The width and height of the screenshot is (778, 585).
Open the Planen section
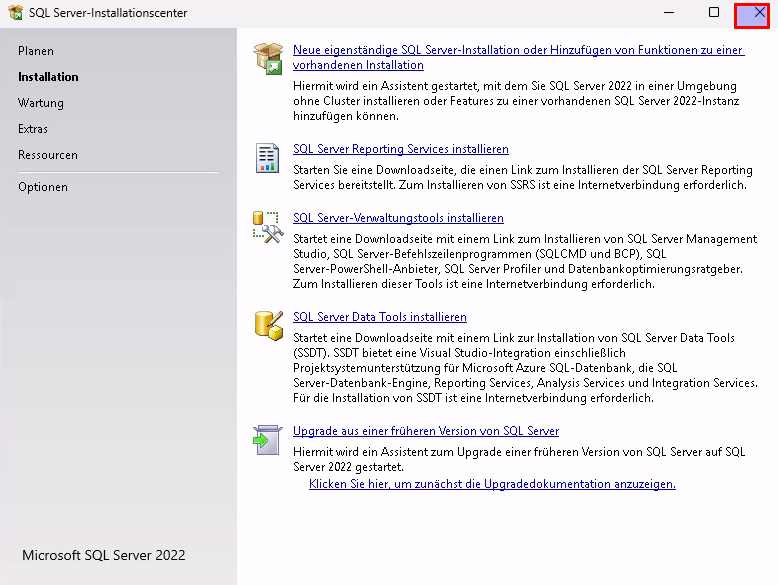[x=36, y=51]
